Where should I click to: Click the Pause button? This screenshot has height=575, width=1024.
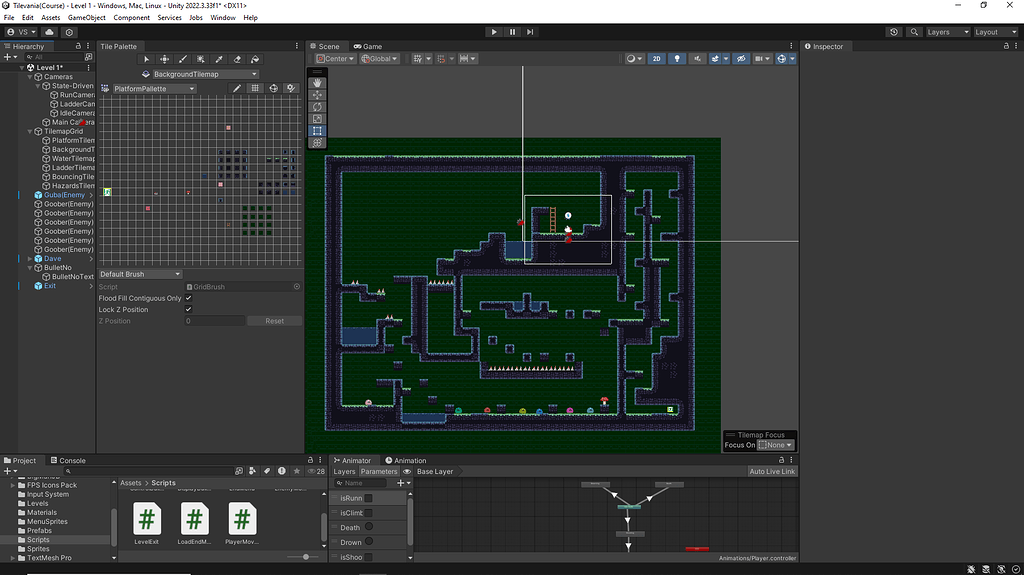coord(512,32)
